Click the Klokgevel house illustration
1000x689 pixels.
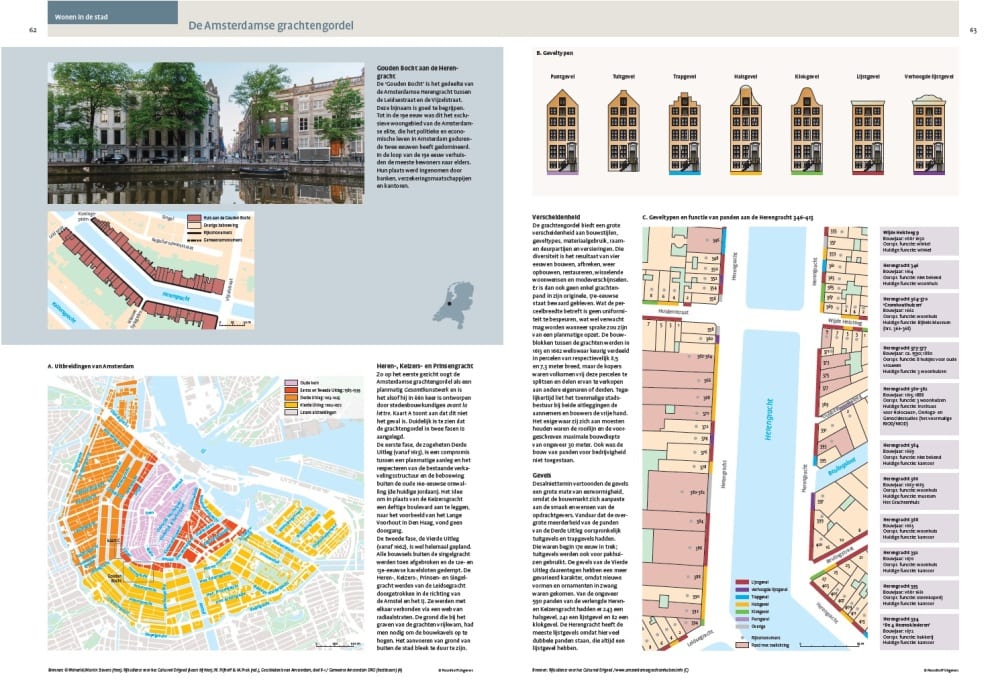click(x=807, y=131)
